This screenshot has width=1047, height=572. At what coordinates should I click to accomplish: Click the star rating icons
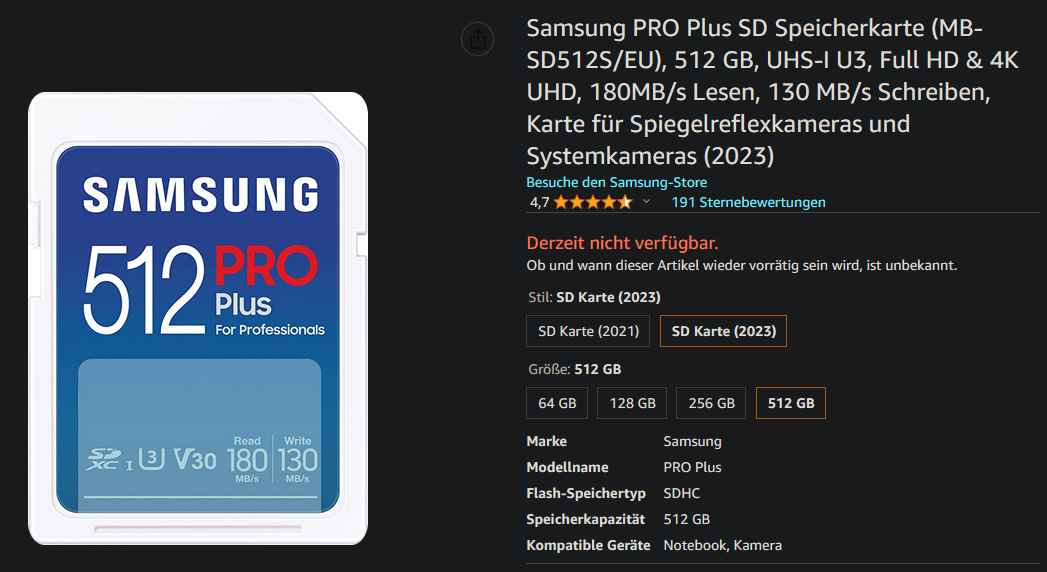[593, 202]
